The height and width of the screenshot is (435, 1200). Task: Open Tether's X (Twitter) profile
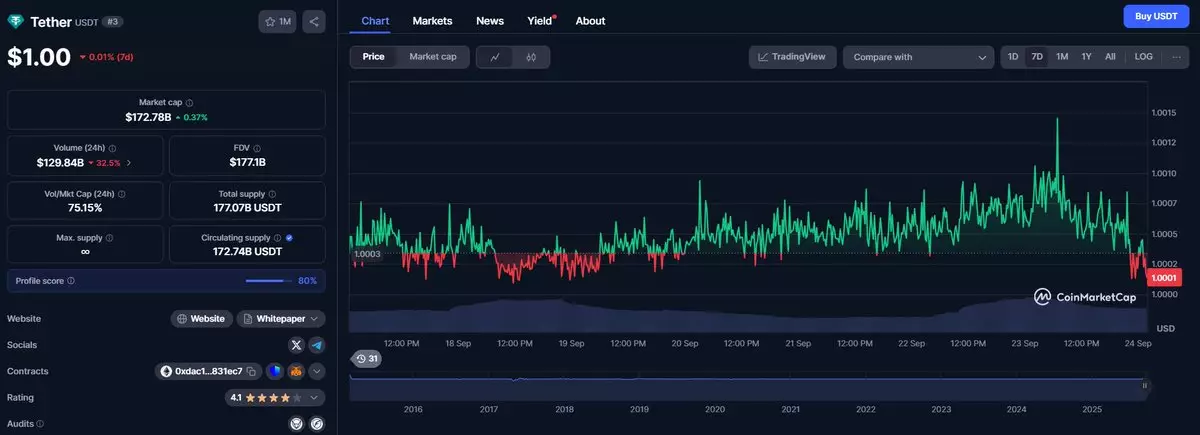296,345
